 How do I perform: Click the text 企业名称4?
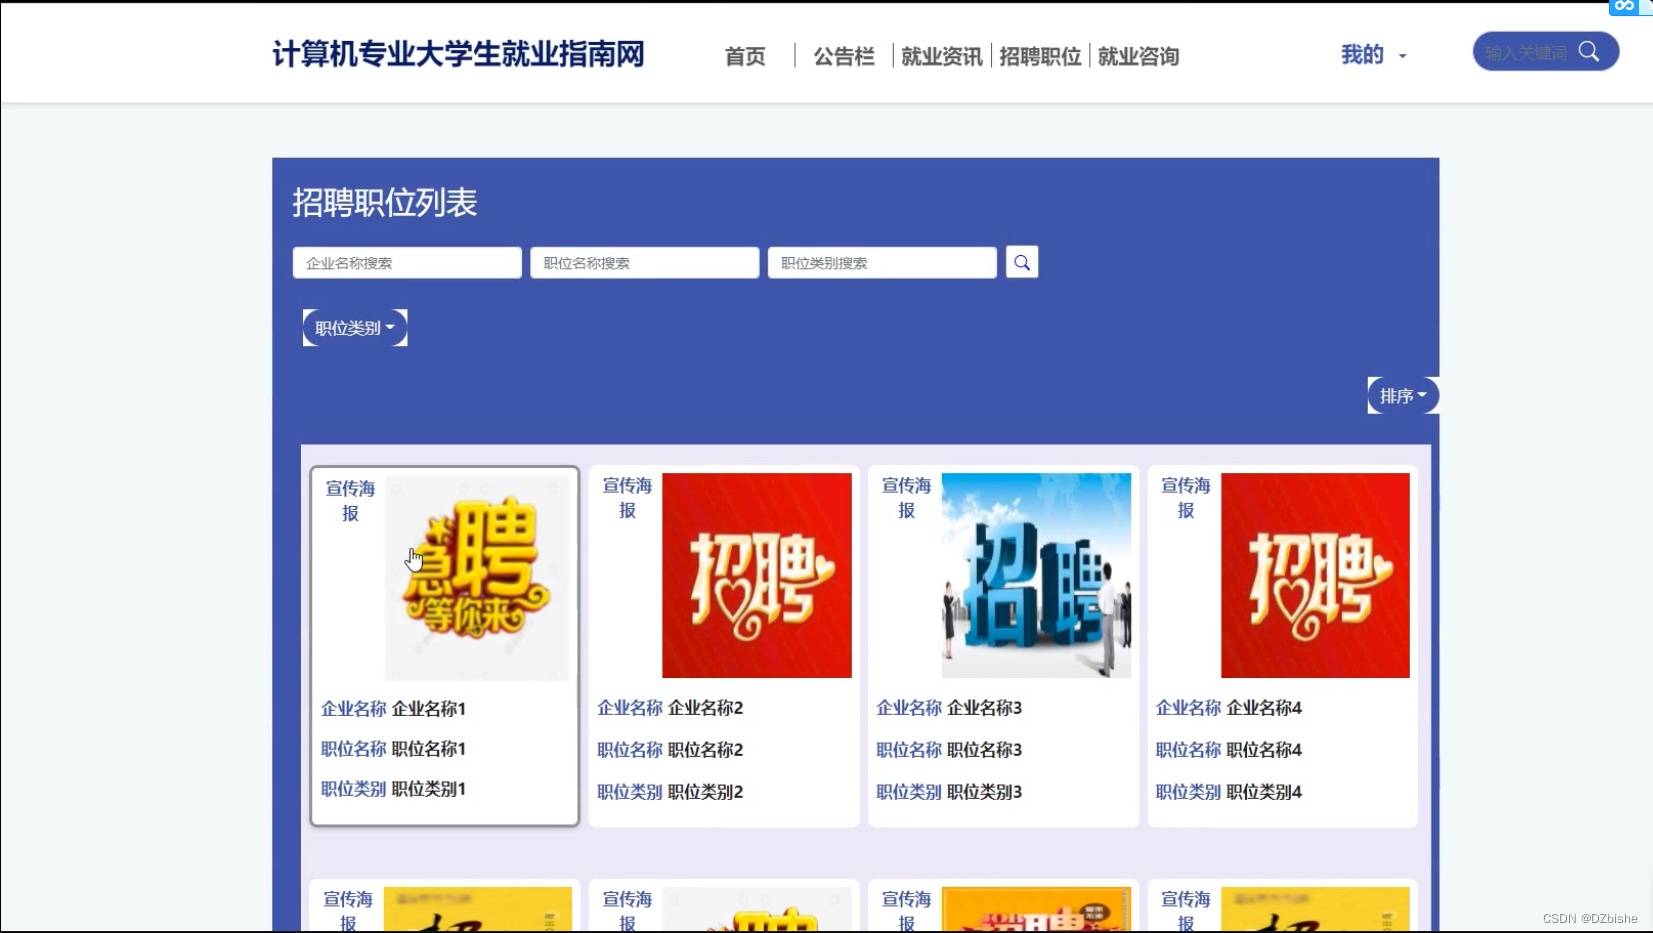(1264, 708)
